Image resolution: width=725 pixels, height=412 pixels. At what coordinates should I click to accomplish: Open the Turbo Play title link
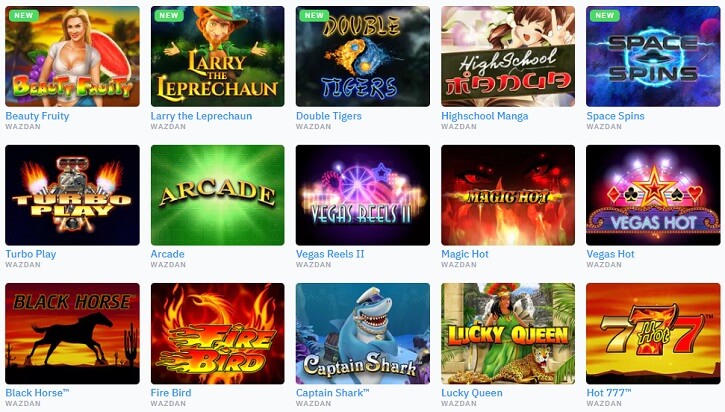[x=31, y=254]
